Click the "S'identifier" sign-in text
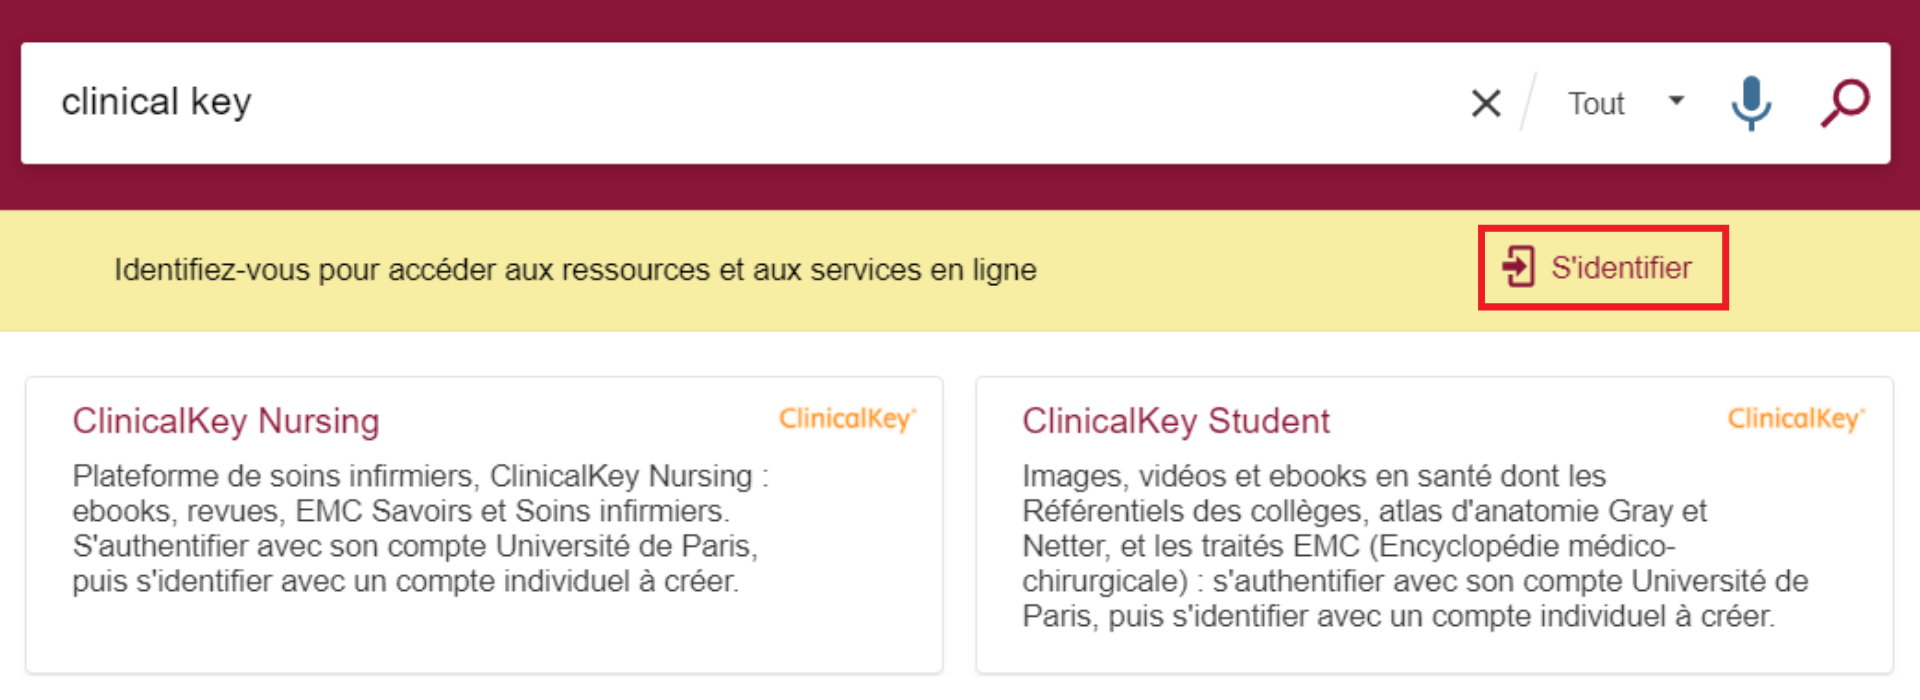The height and width of the screenshot is (700, 1920). (x=1621, y=268)
